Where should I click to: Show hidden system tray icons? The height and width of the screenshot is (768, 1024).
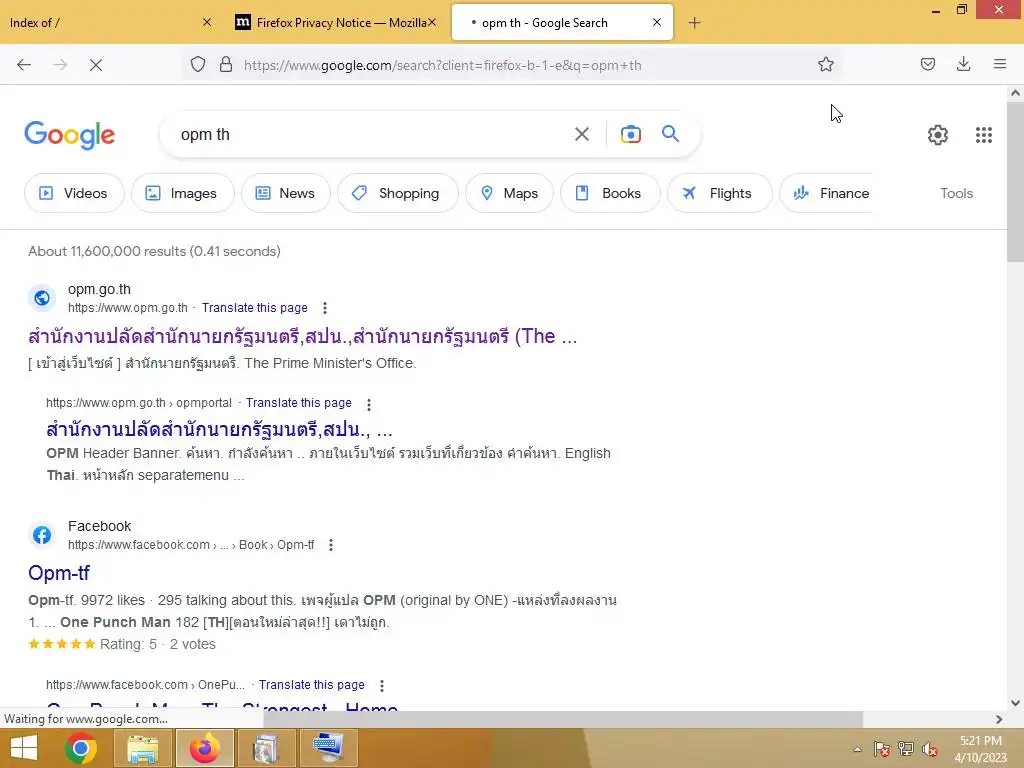pos(857,749)
